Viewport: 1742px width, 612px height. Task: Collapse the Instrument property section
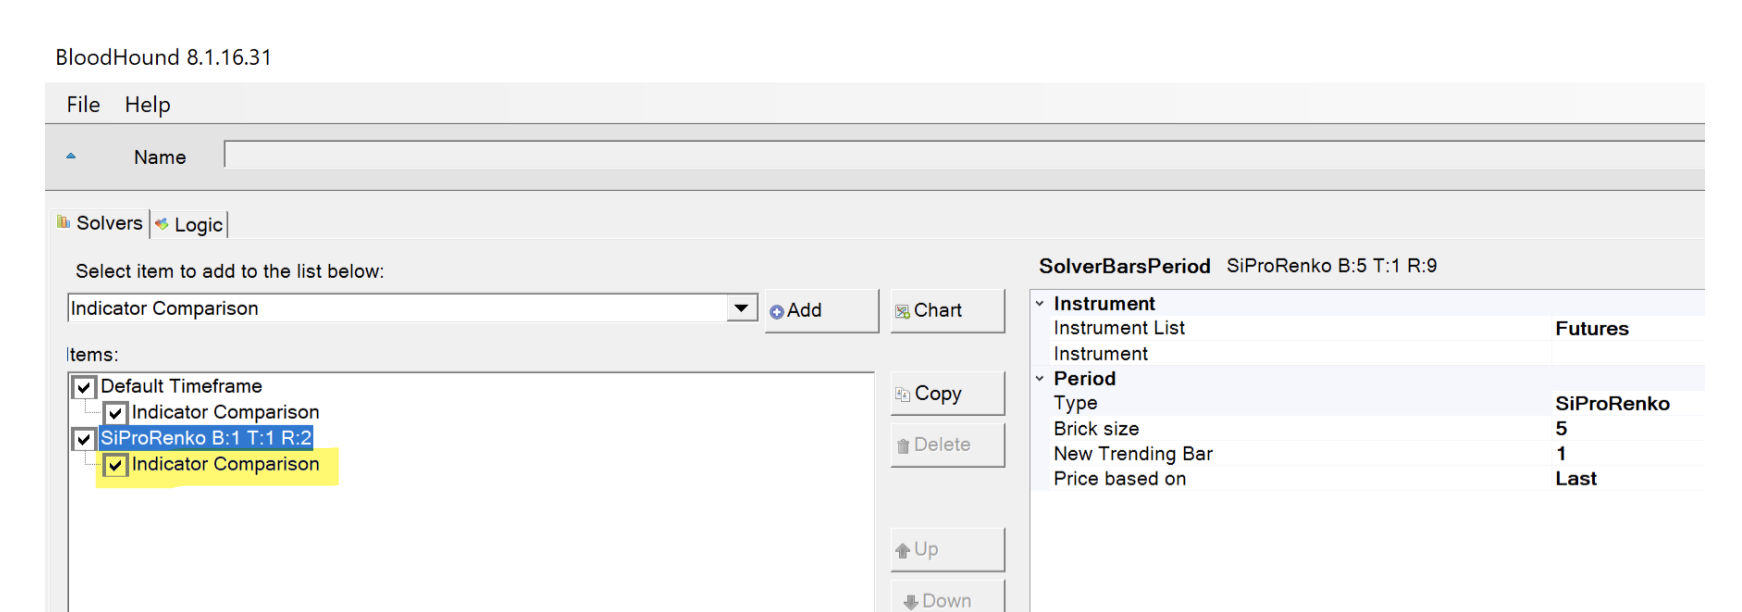(1040, 303)
